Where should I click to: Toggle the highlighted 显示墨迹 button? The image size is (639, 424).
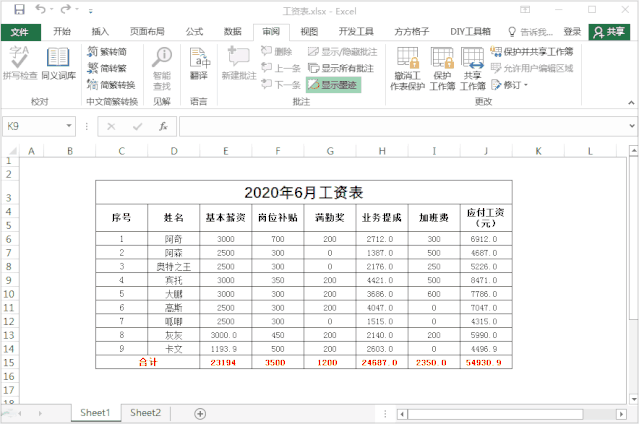[x=333, y=85]
